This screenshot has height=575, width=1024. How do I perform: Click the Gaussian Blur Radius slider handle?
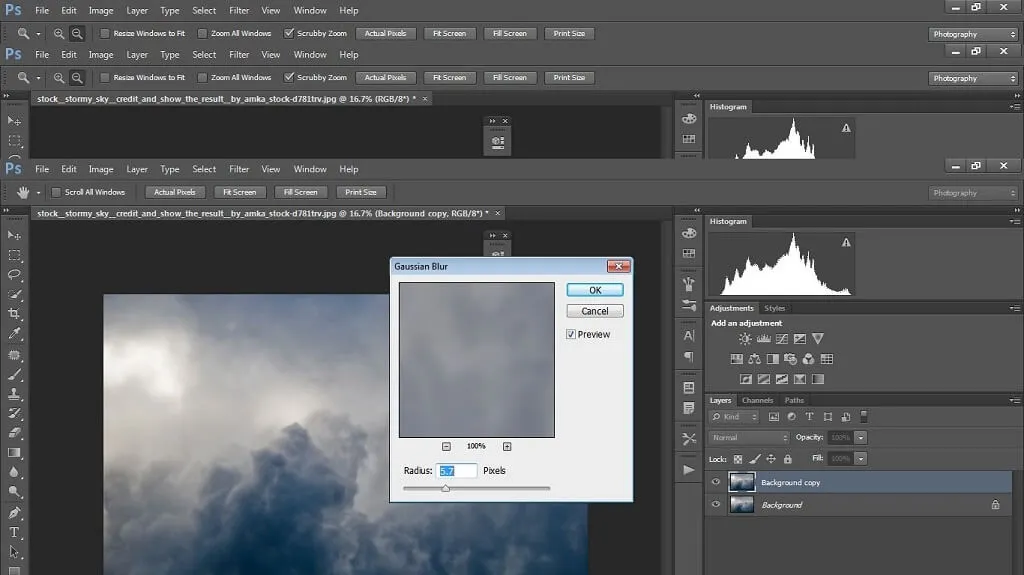pyautogui.click(x=445, y=488)
